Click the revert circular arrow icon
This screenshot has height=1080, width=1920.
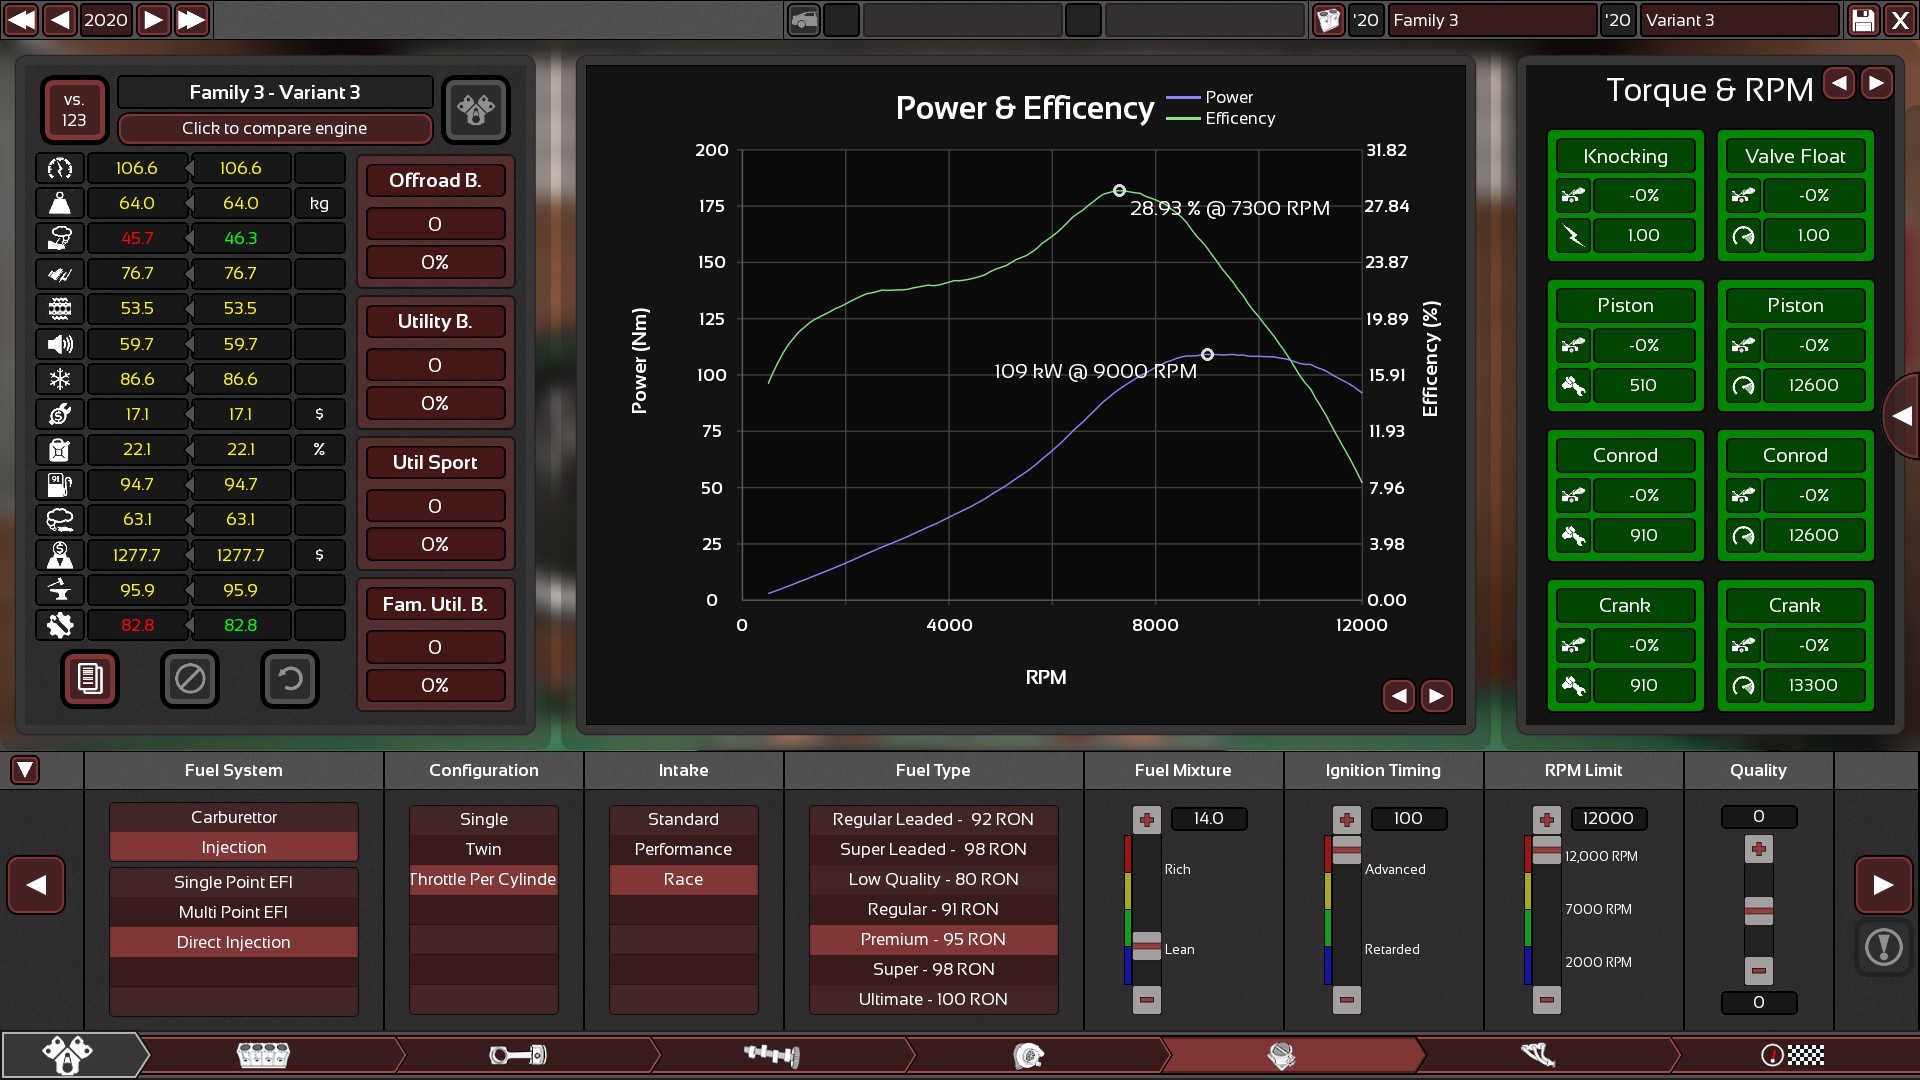(x=290, y=679)
